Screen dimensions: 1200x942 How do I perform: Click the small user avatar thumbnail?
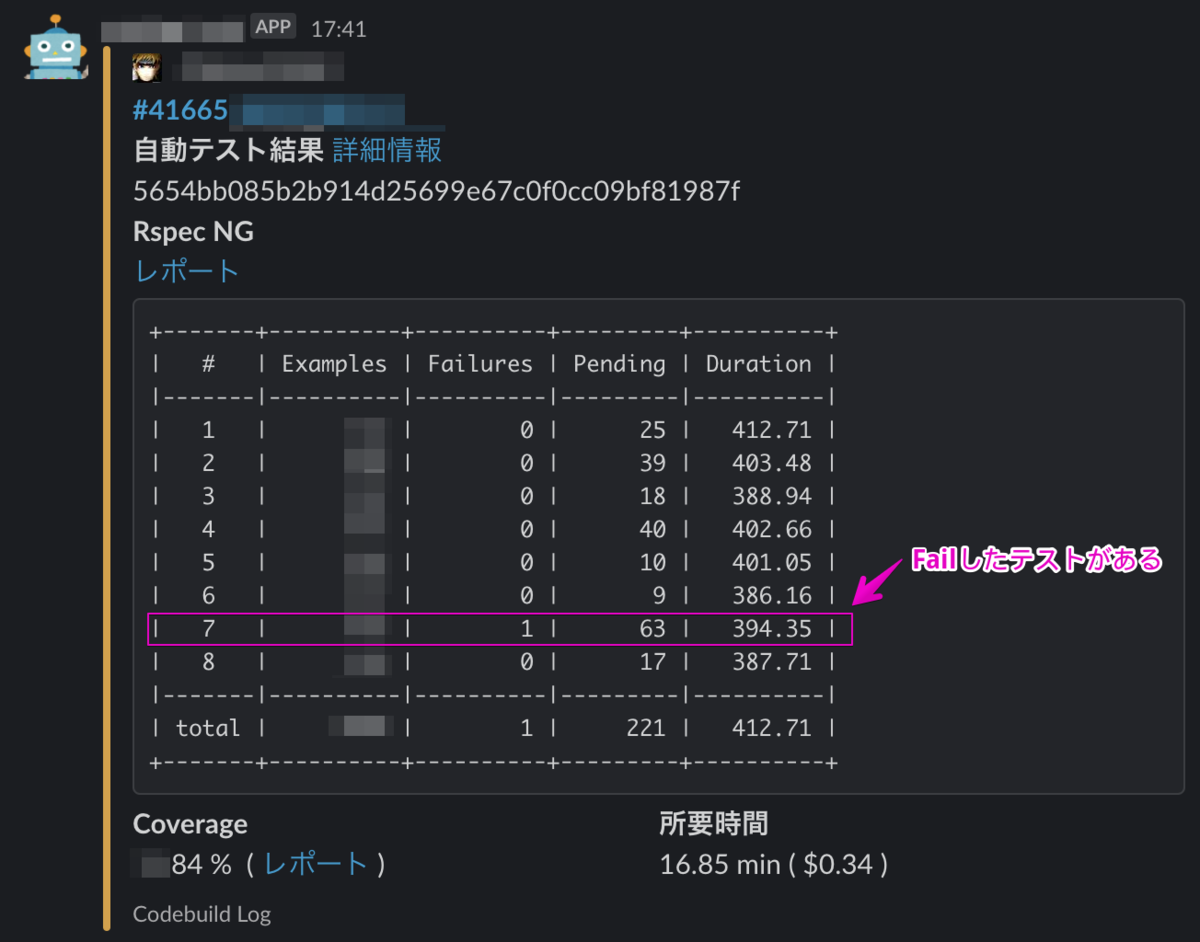pyautogui.click(x=147, y=69)
